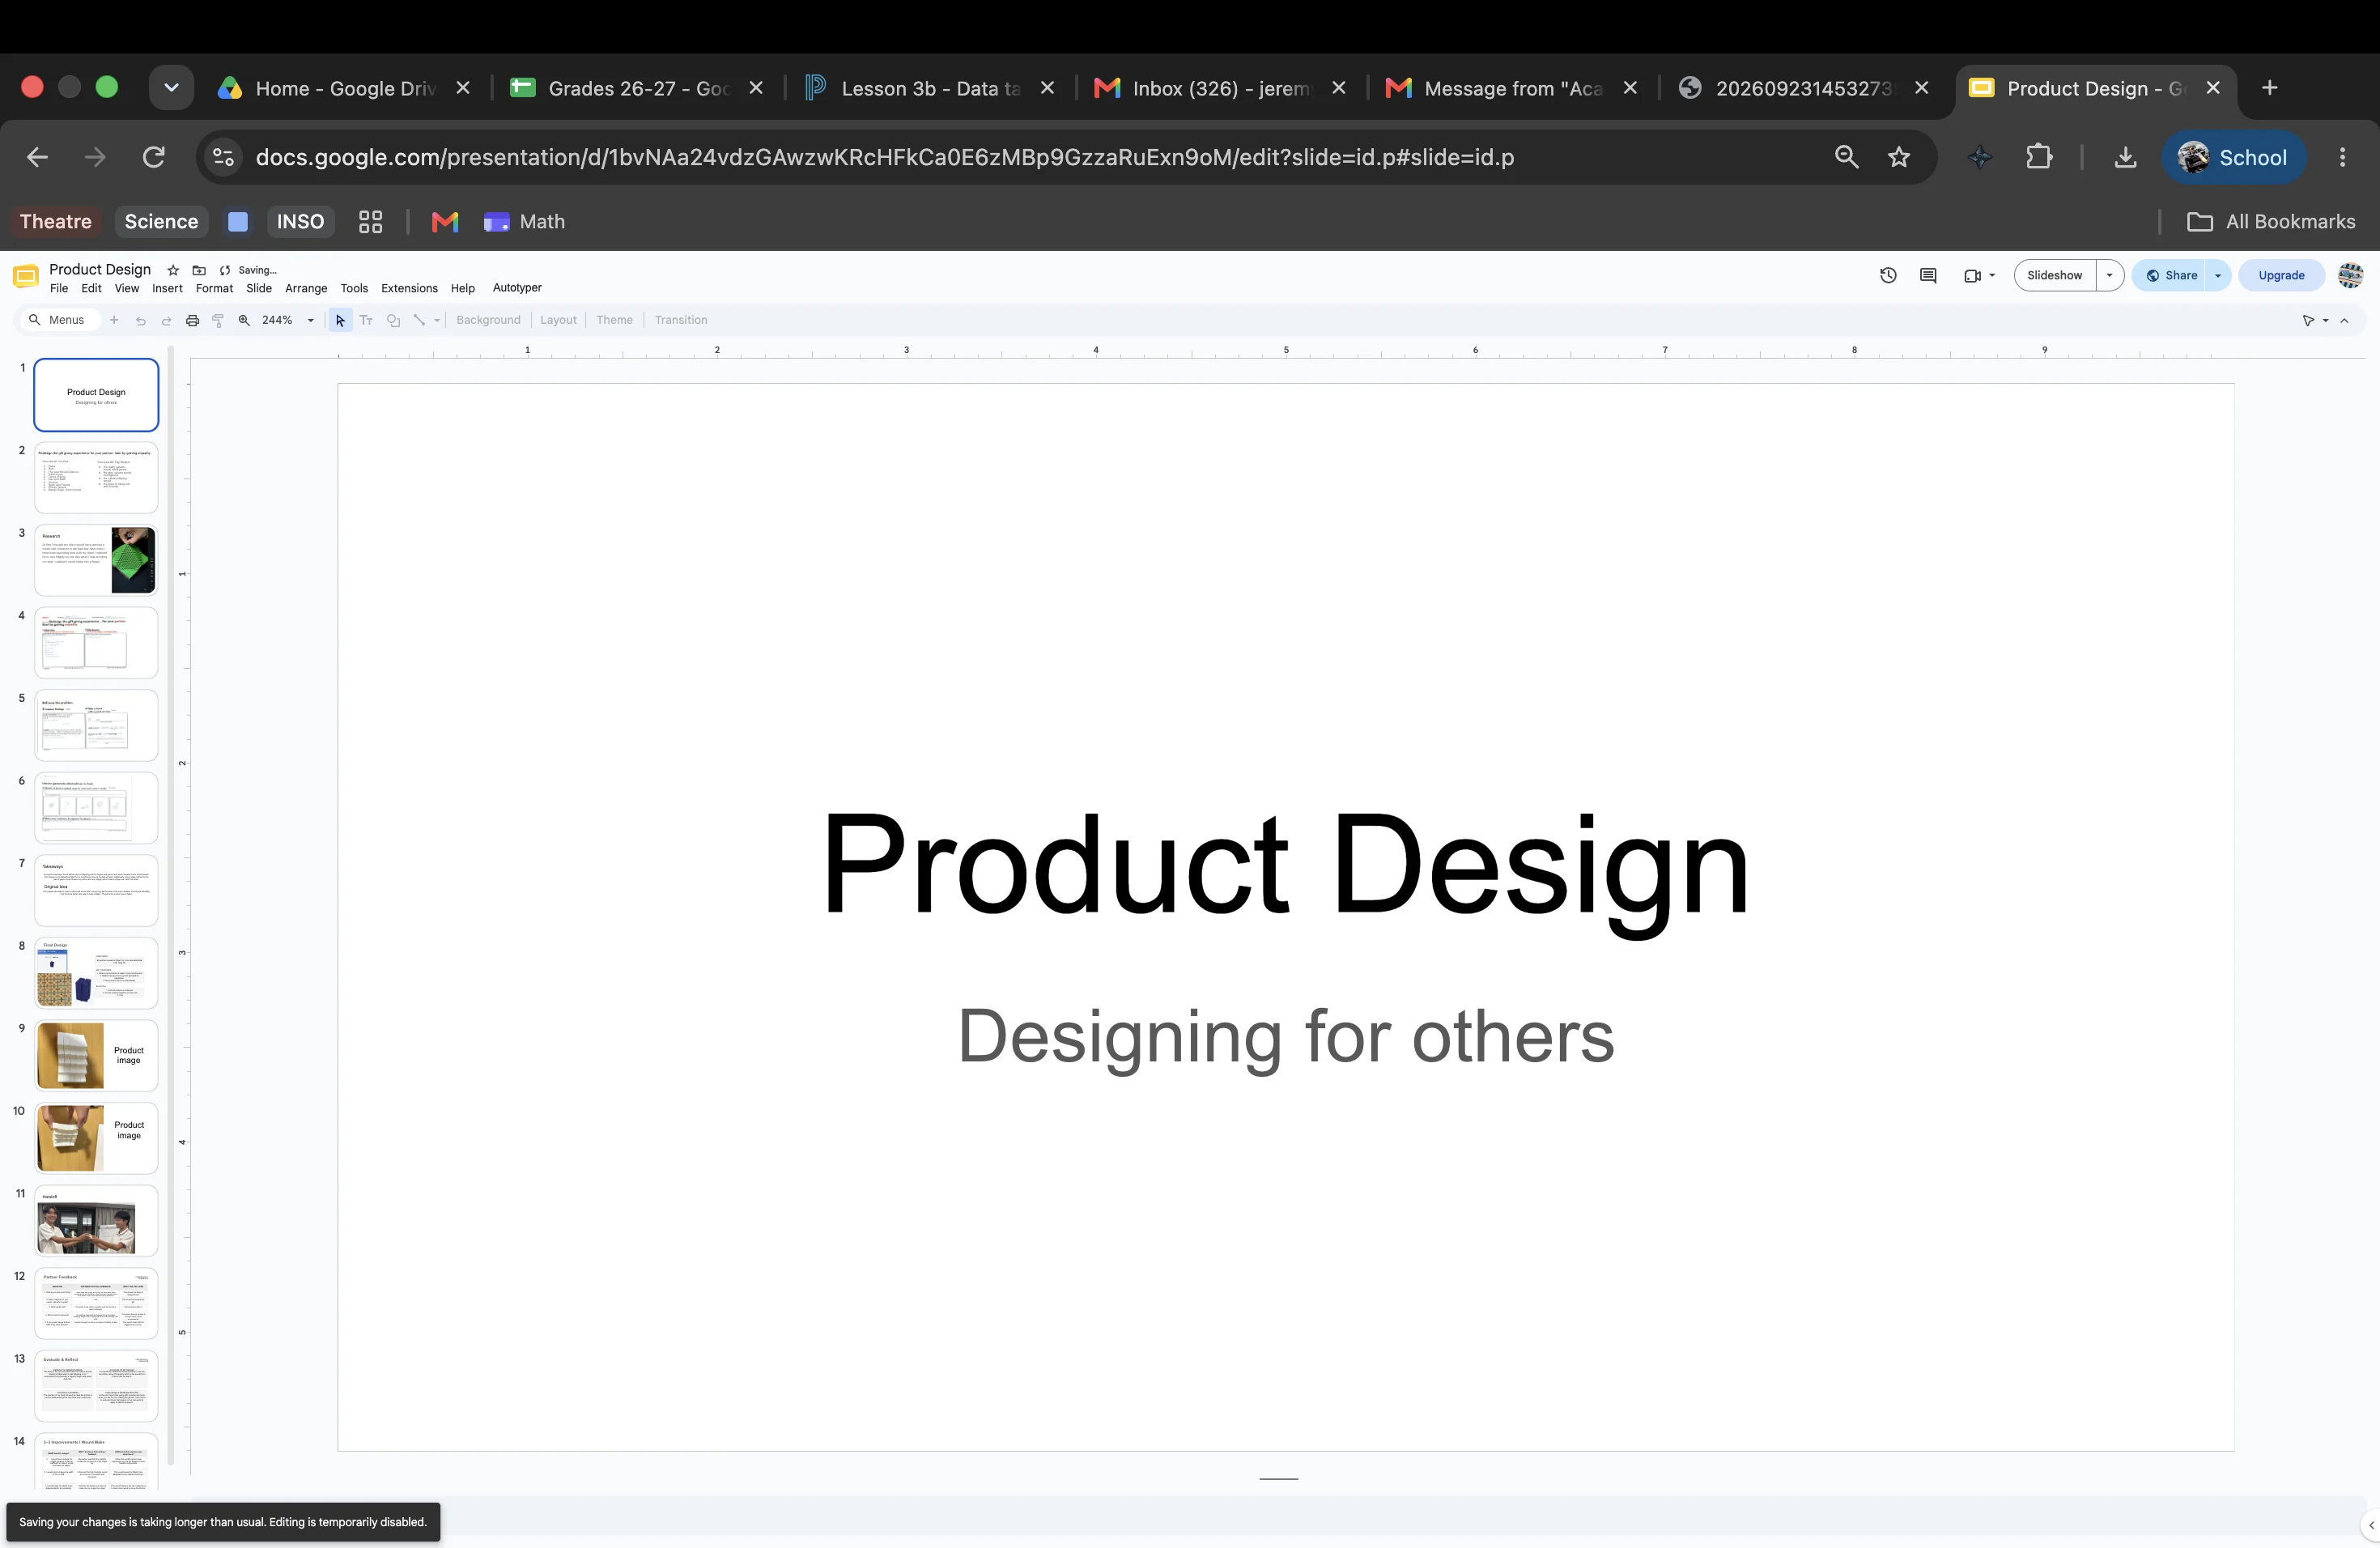Select slide 3 thumbnail with green image
This screenshot has width=2380, height=1548.
(x=96, y=560)
